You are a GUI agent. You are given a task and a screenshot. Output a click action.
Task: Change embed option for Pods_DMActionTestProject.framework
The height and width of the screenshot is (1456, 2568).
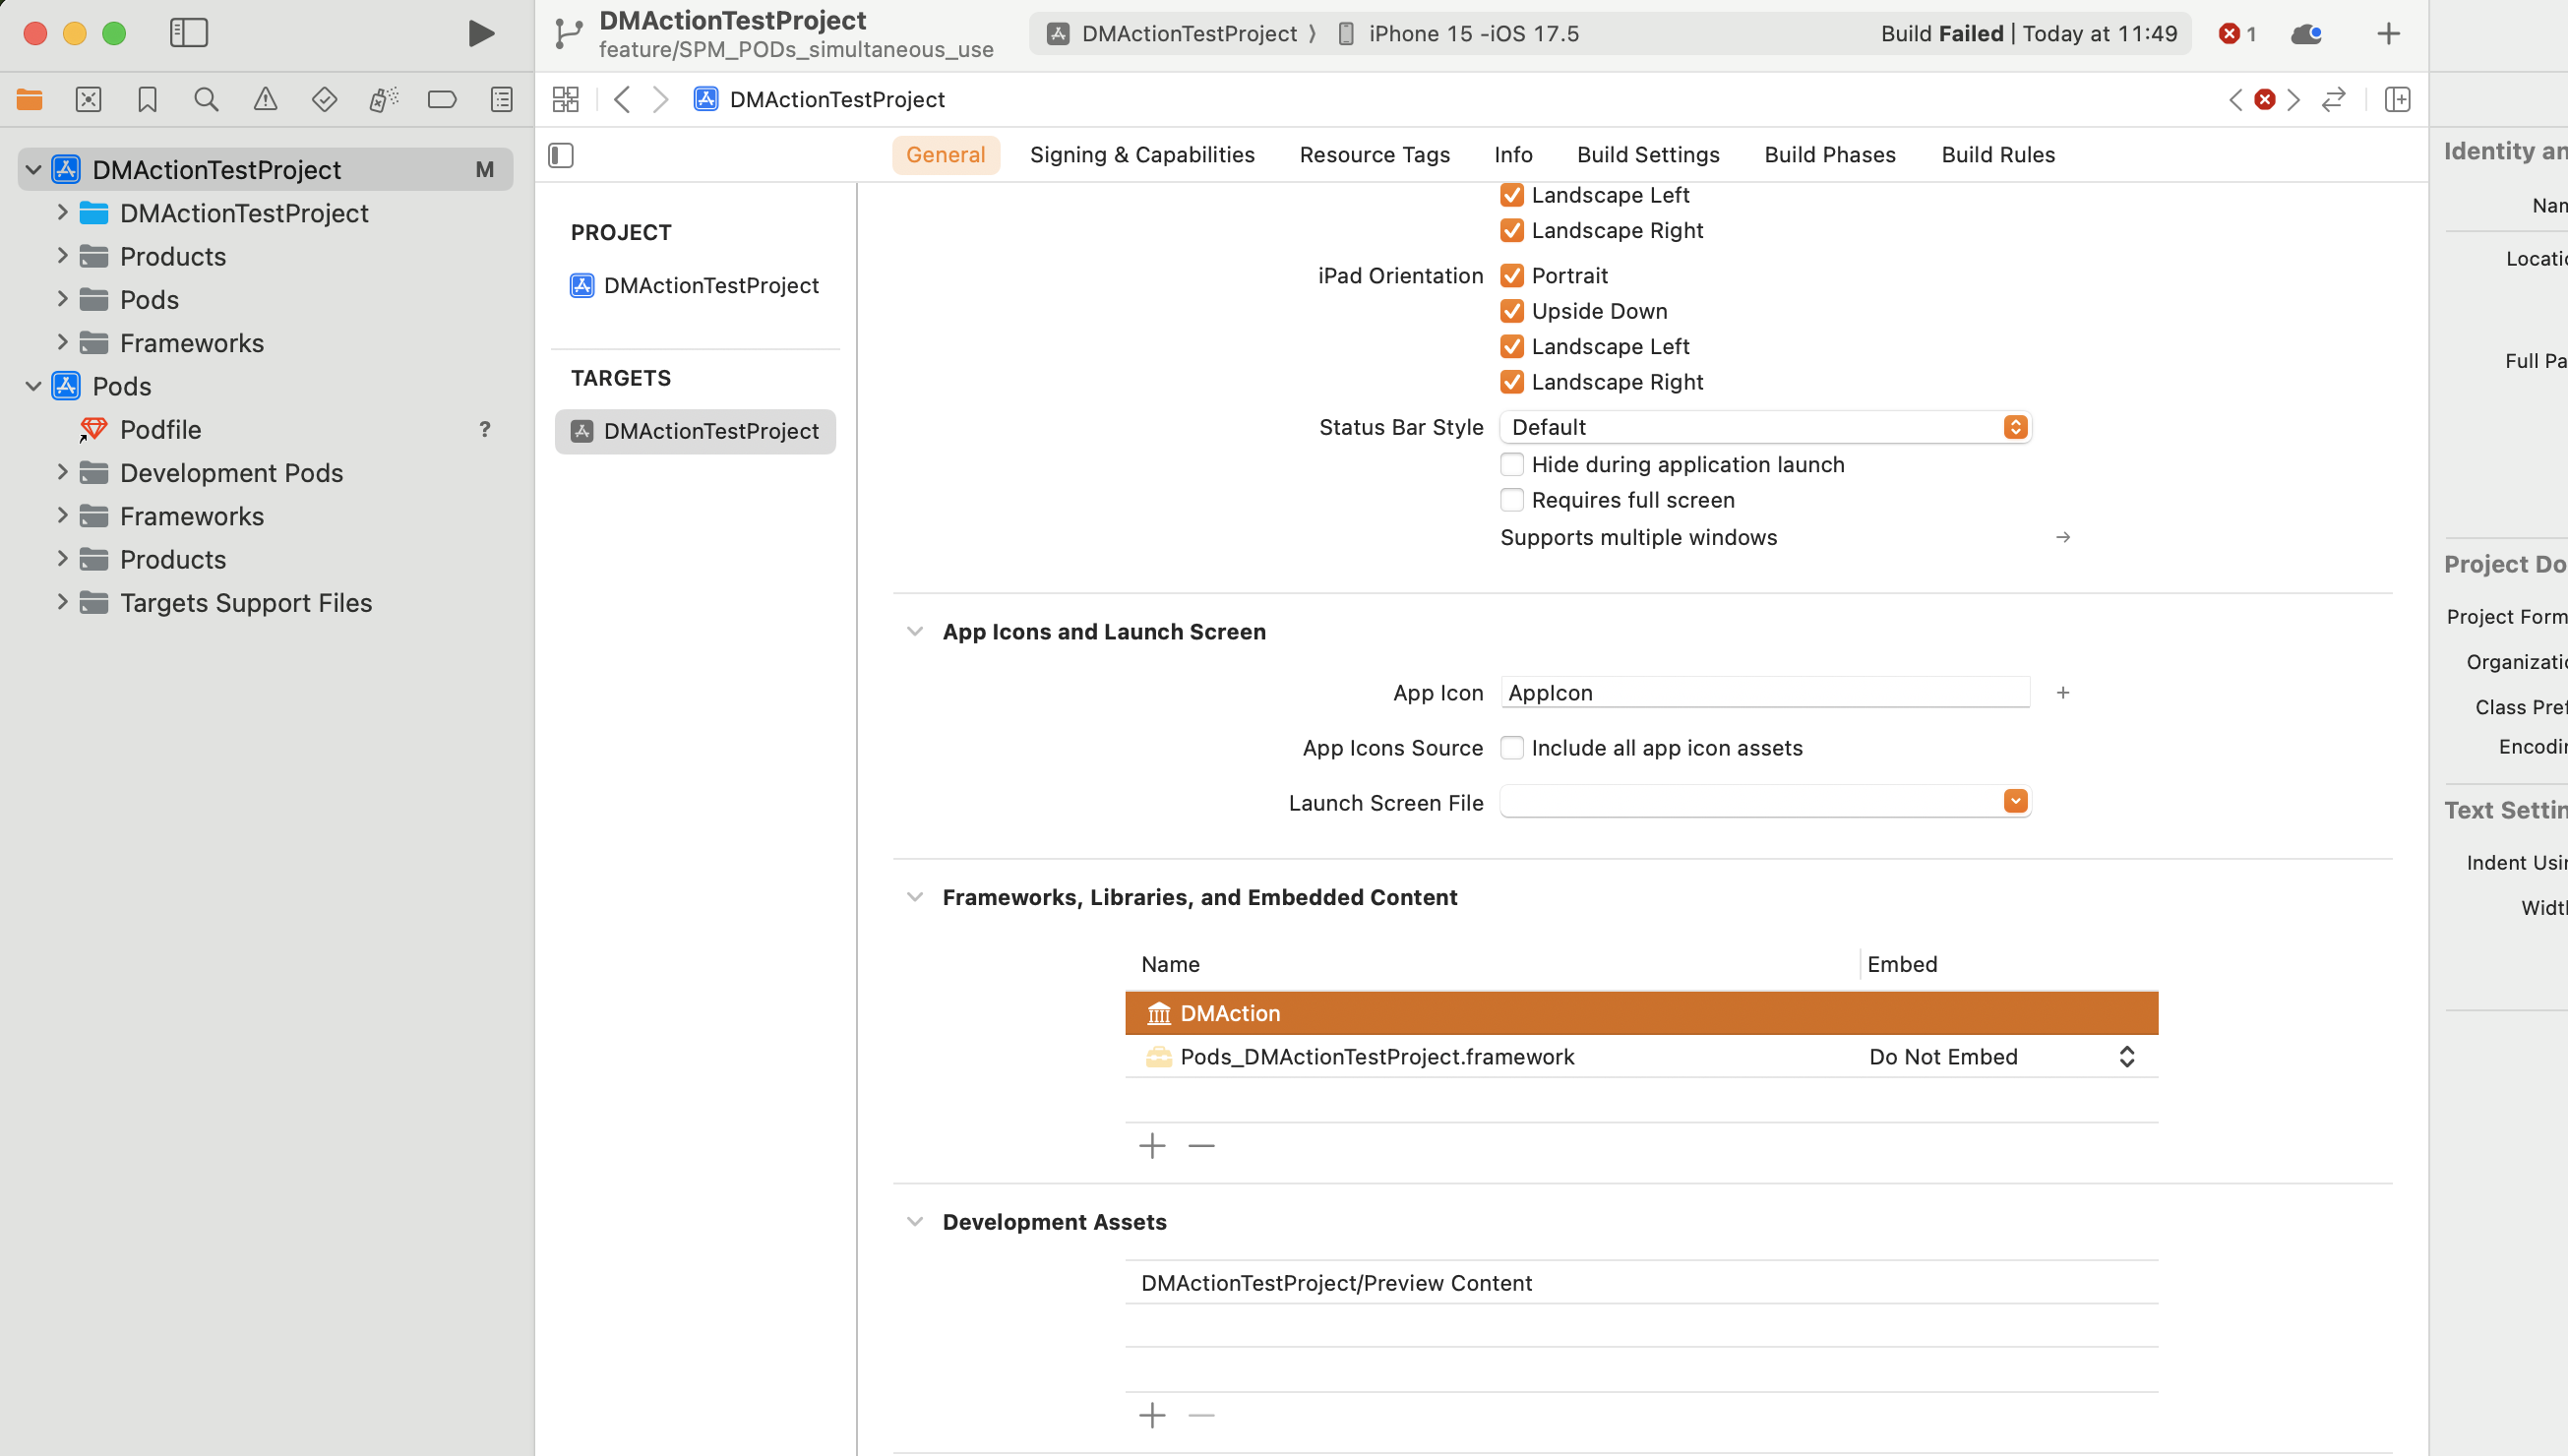(x=2003, y=1057)
